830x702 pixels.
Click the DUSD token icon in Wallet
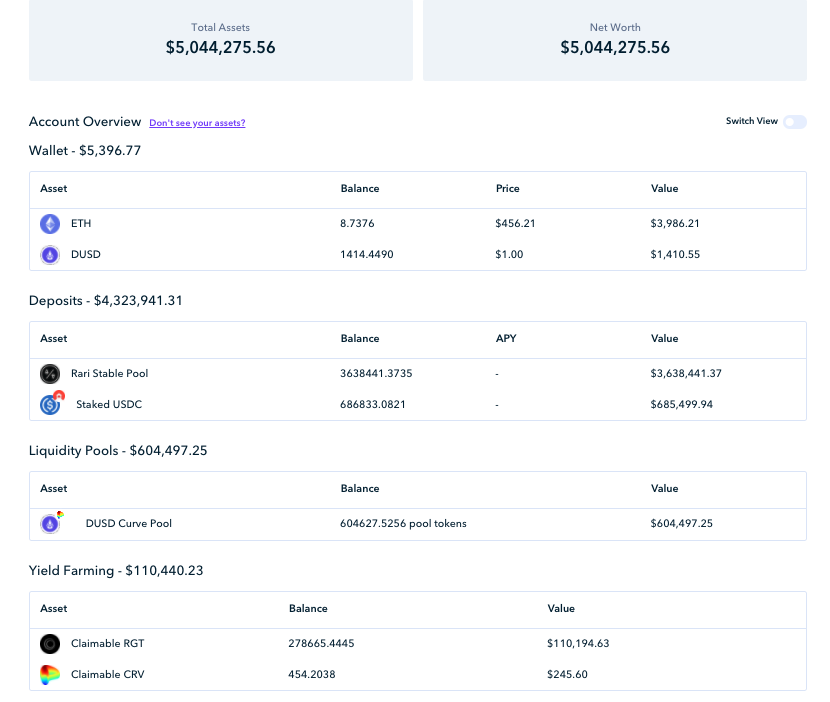pos(50,255)
